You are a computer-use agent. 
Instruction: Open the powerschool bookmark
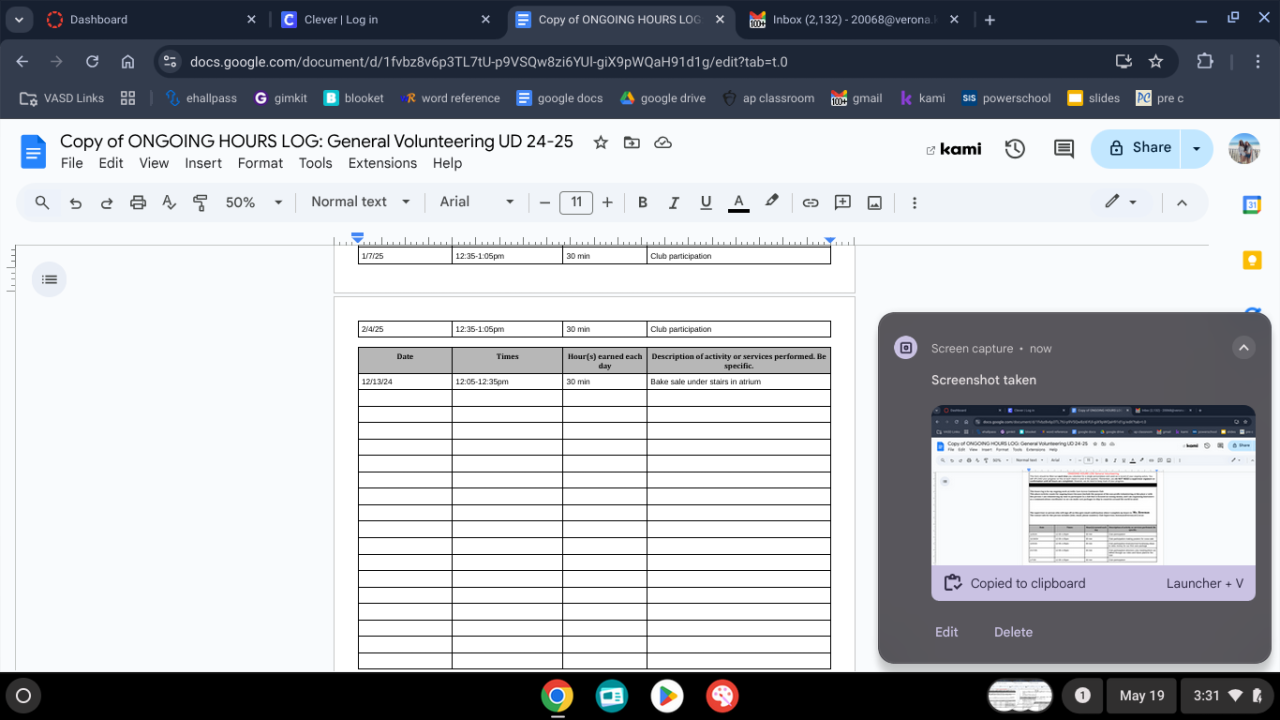(1005, 98)
